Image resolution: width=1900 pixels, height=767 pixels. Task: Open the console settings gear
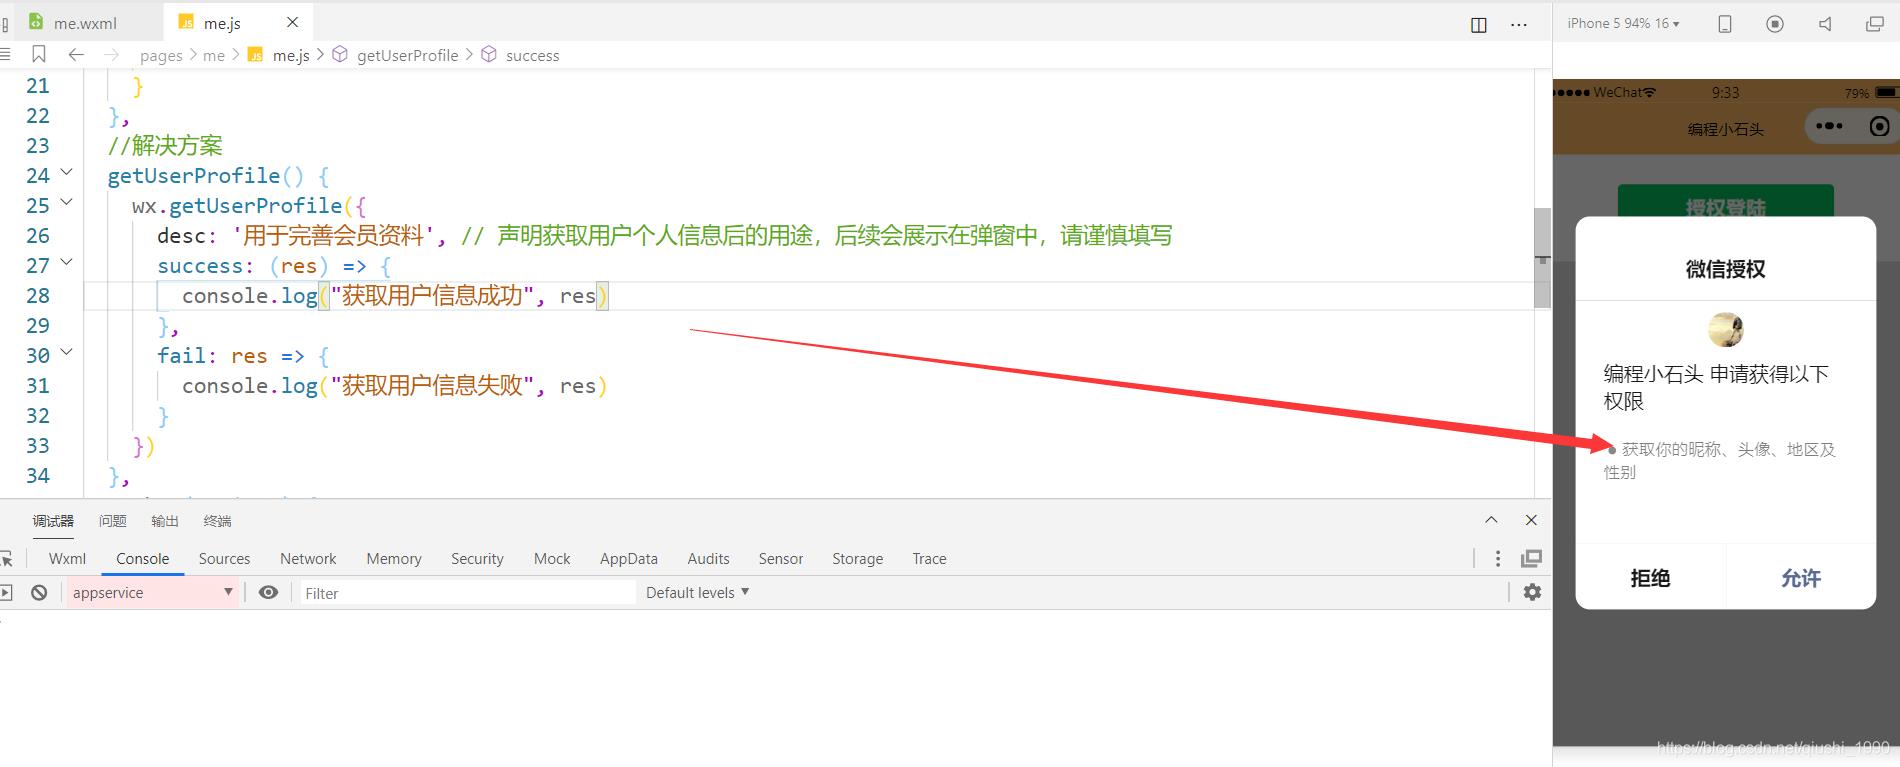click(1532, 593)
